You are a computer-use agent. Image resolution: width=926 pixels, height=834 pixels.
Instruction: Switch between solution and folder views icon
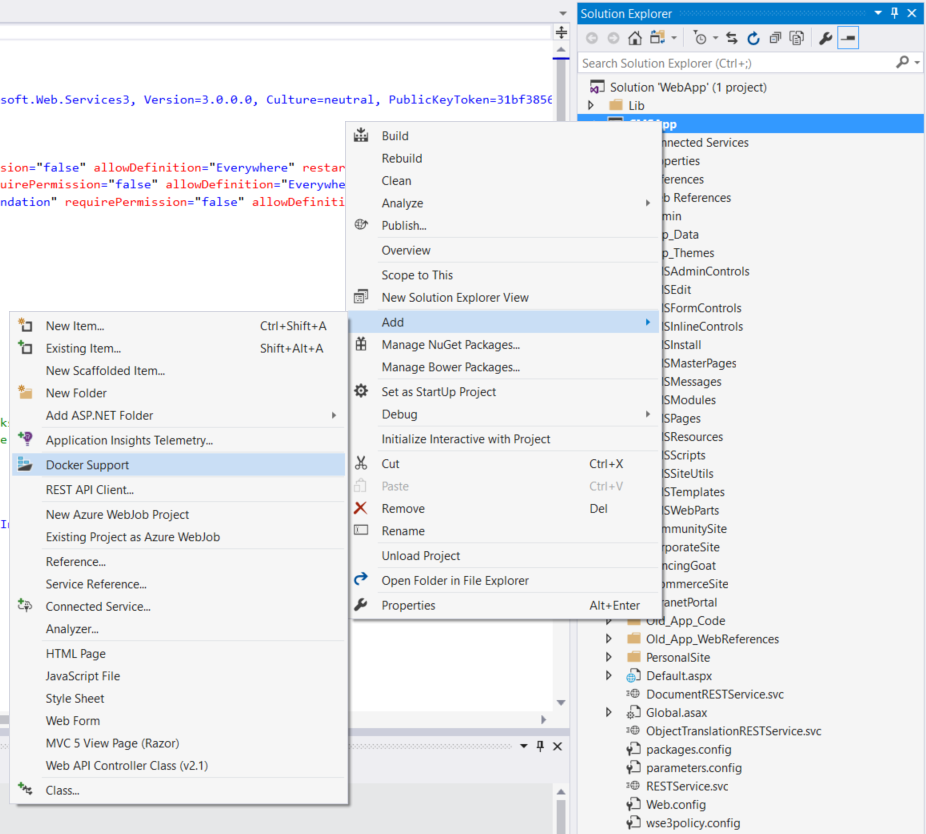(x=658, y=38)
